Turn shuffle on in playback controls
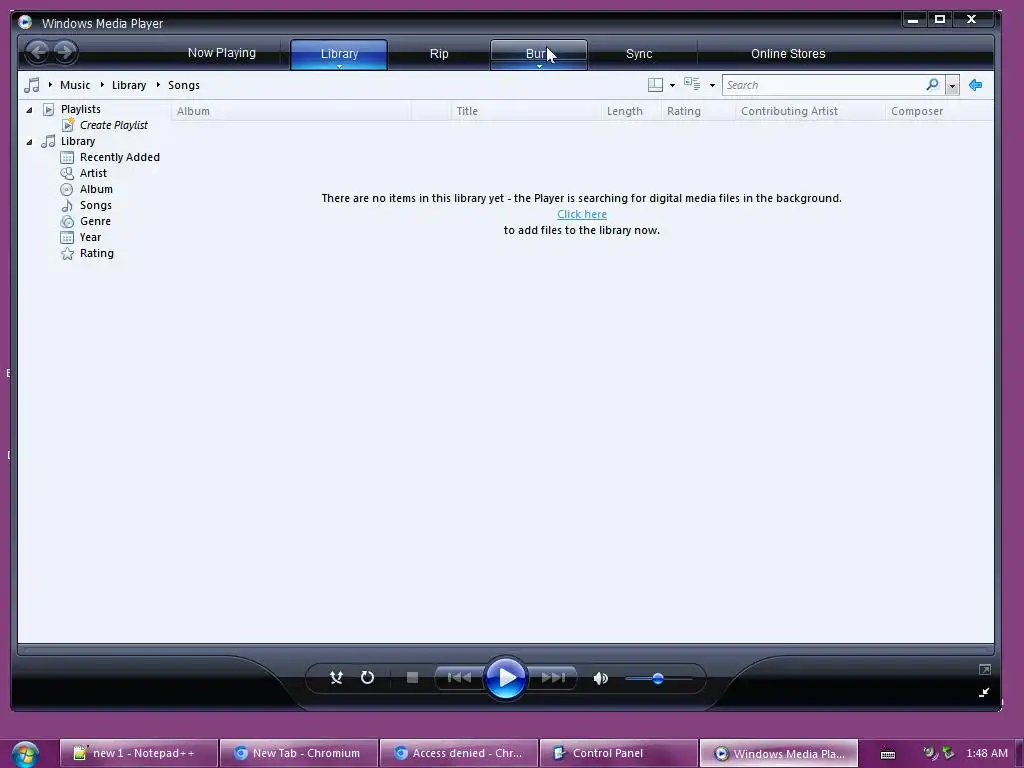Viewport: 1024px width, 768px height. [336, 678]
